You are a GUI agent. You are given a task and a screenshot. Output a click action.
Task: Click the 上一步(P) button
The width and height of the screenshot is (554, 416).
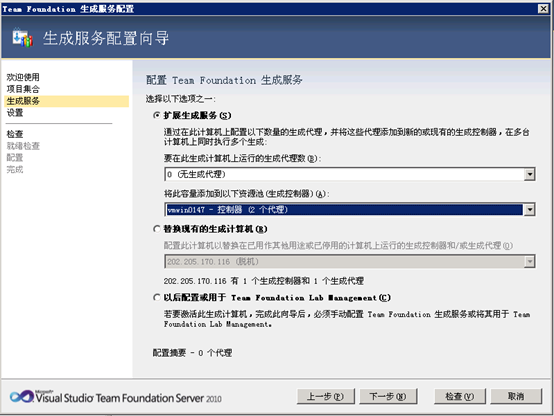[325, 396]
